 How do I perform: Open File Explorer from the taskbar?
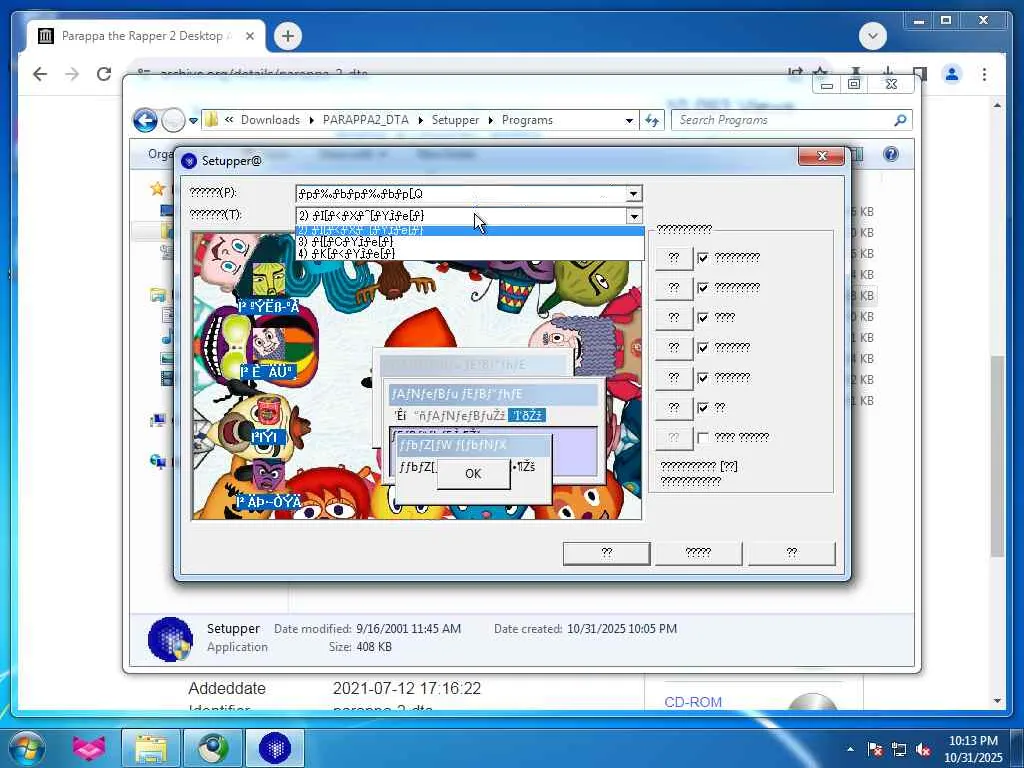pyautogui.click(x=152, y=748)
